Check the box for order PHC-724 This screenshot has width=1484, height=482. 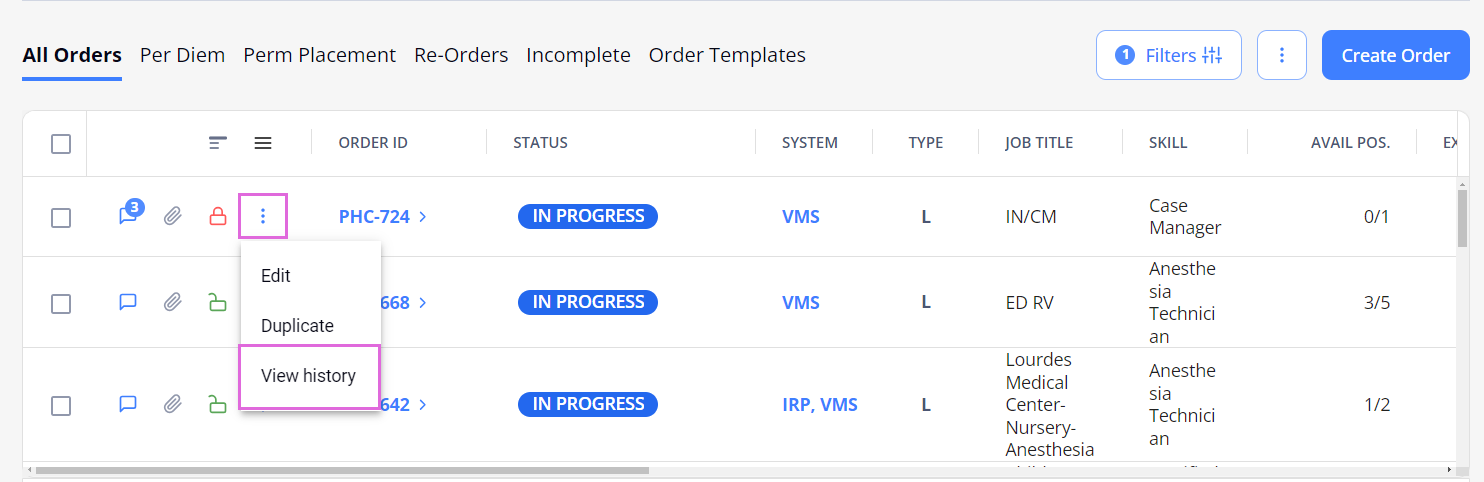(x=61, y=217)
